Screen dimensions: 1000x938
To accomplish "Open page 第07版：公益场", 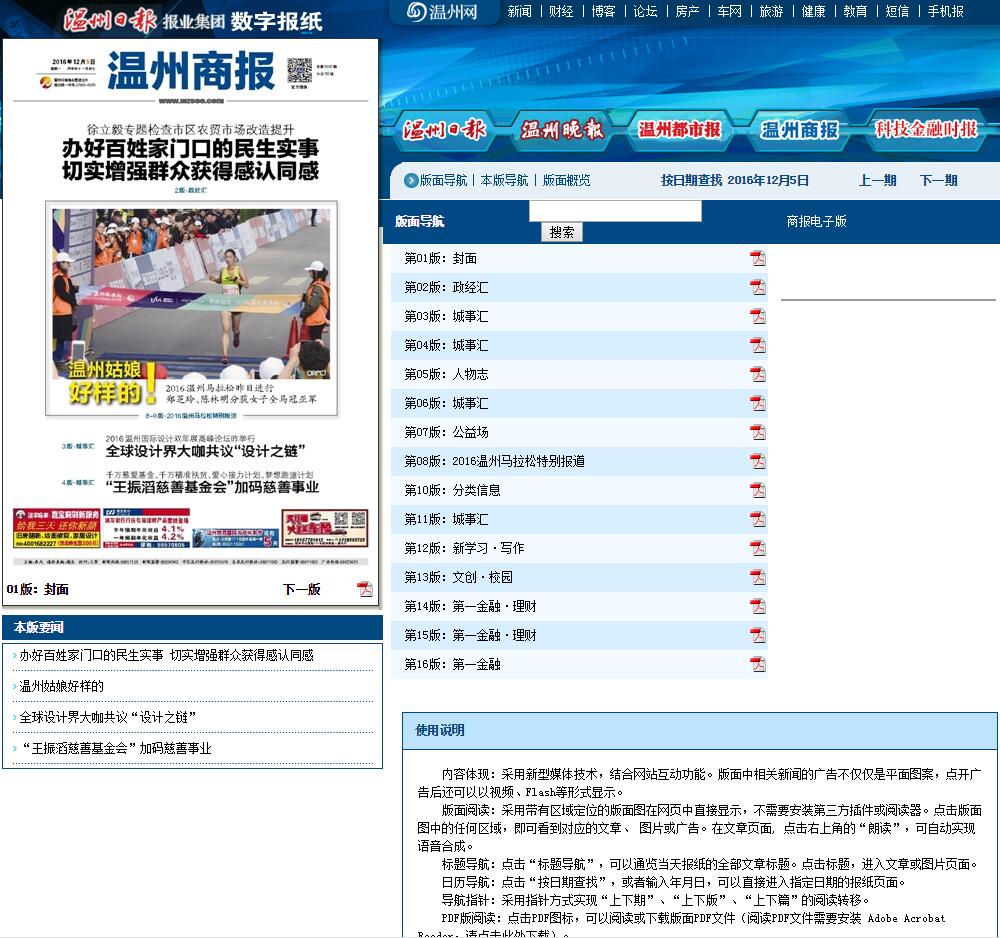I will point(446,432).
